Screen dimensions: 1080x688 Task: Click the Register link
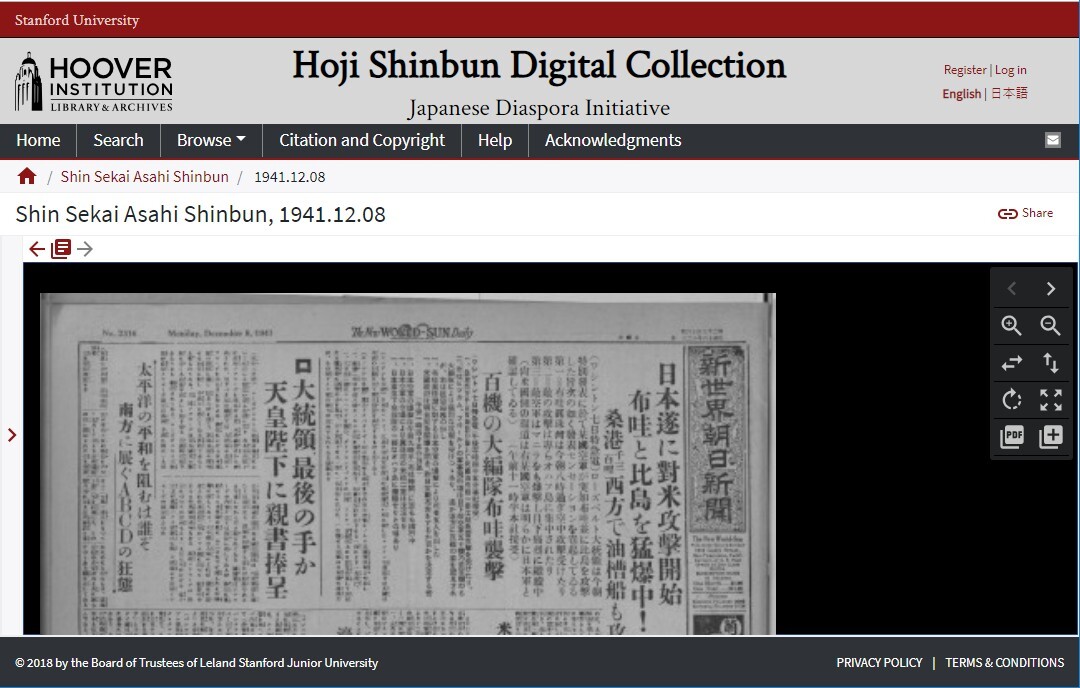pos(964,69)
